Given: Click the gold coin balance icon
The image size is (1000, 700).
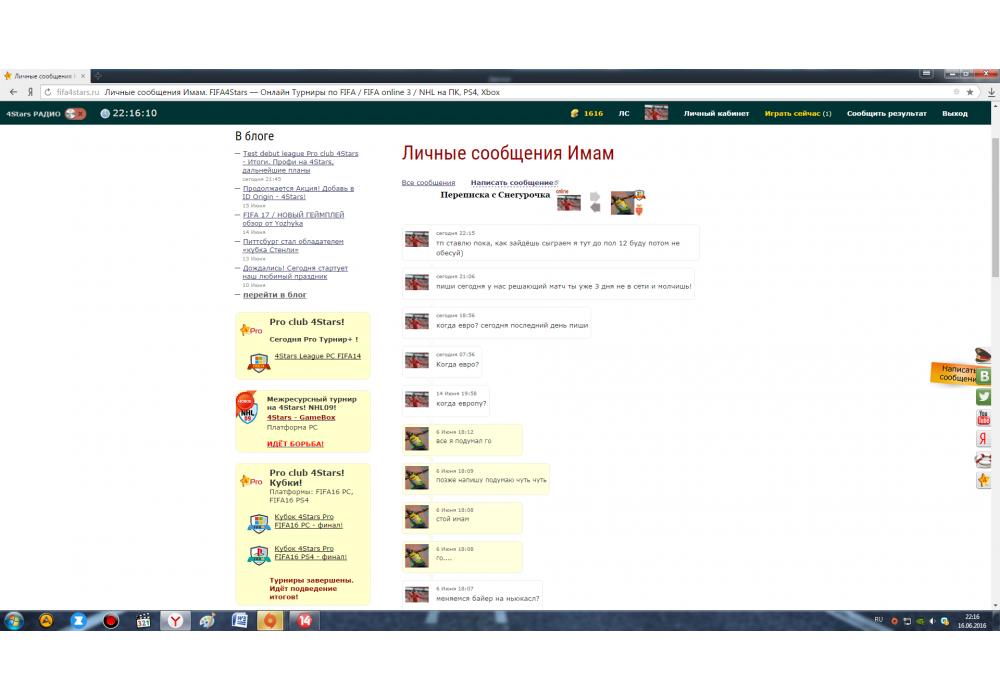Looking at the screenshot, I should (575, 114).
